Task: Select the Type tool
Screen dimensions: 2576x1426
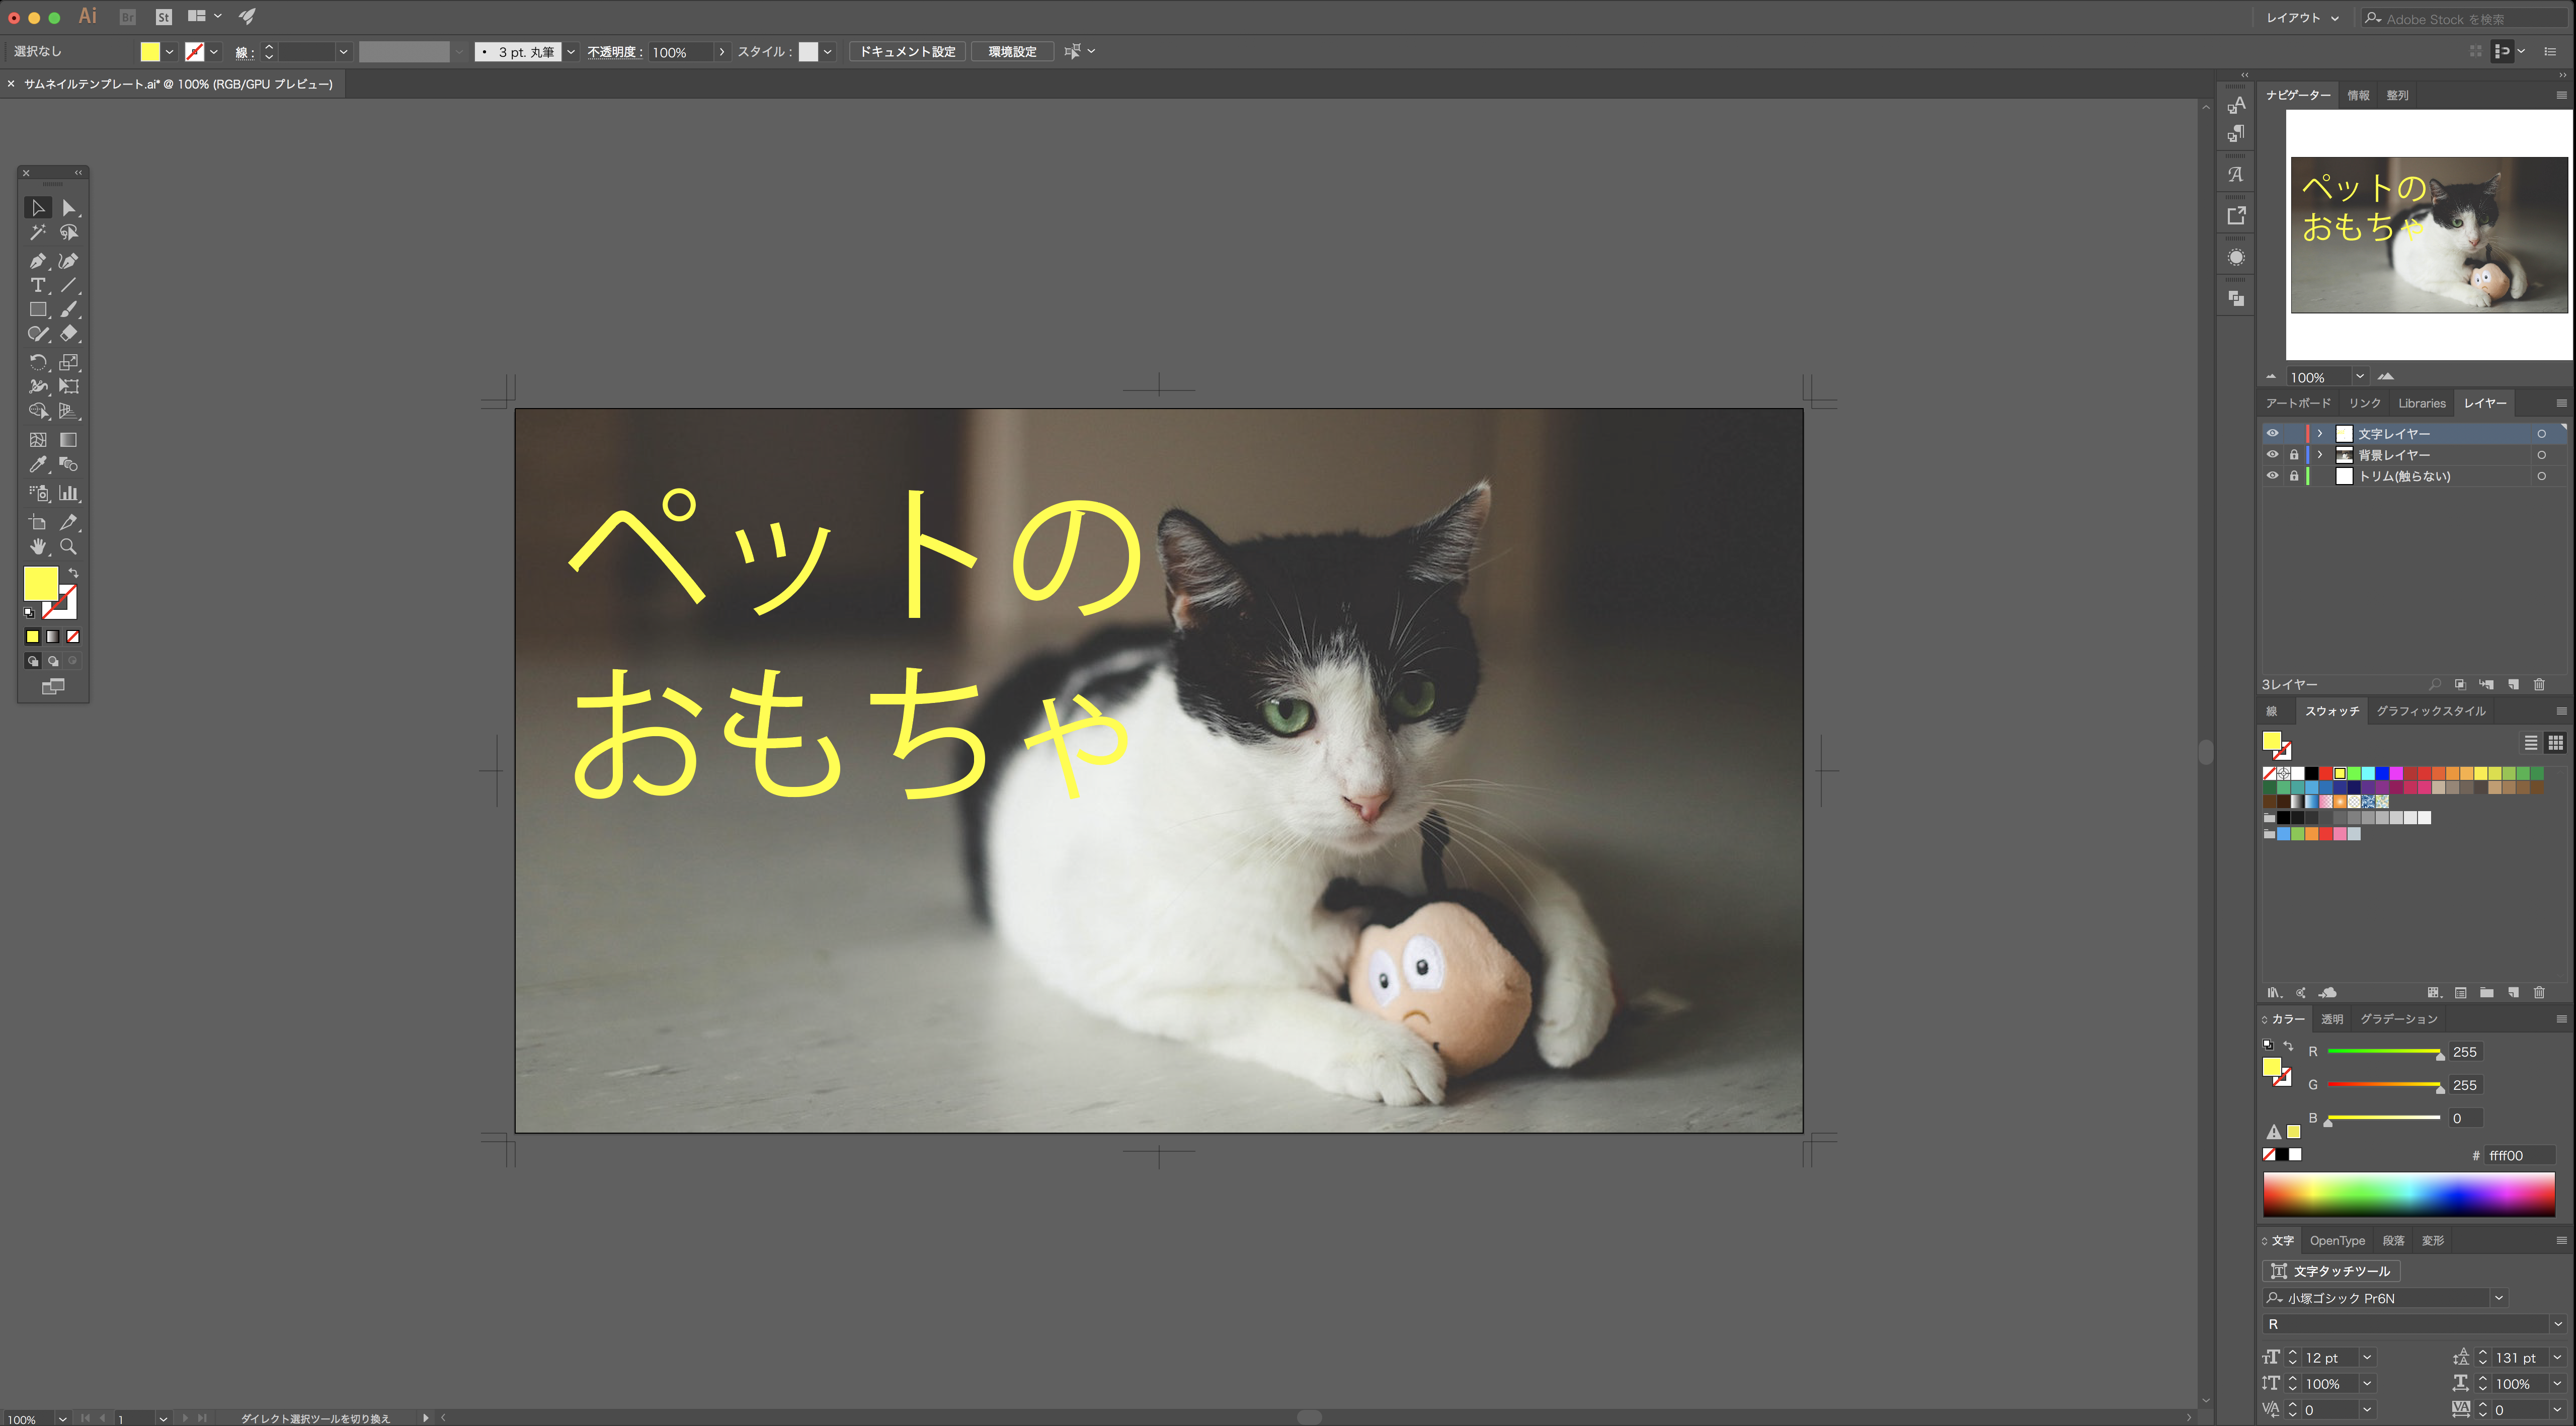Action: point(38,286)
